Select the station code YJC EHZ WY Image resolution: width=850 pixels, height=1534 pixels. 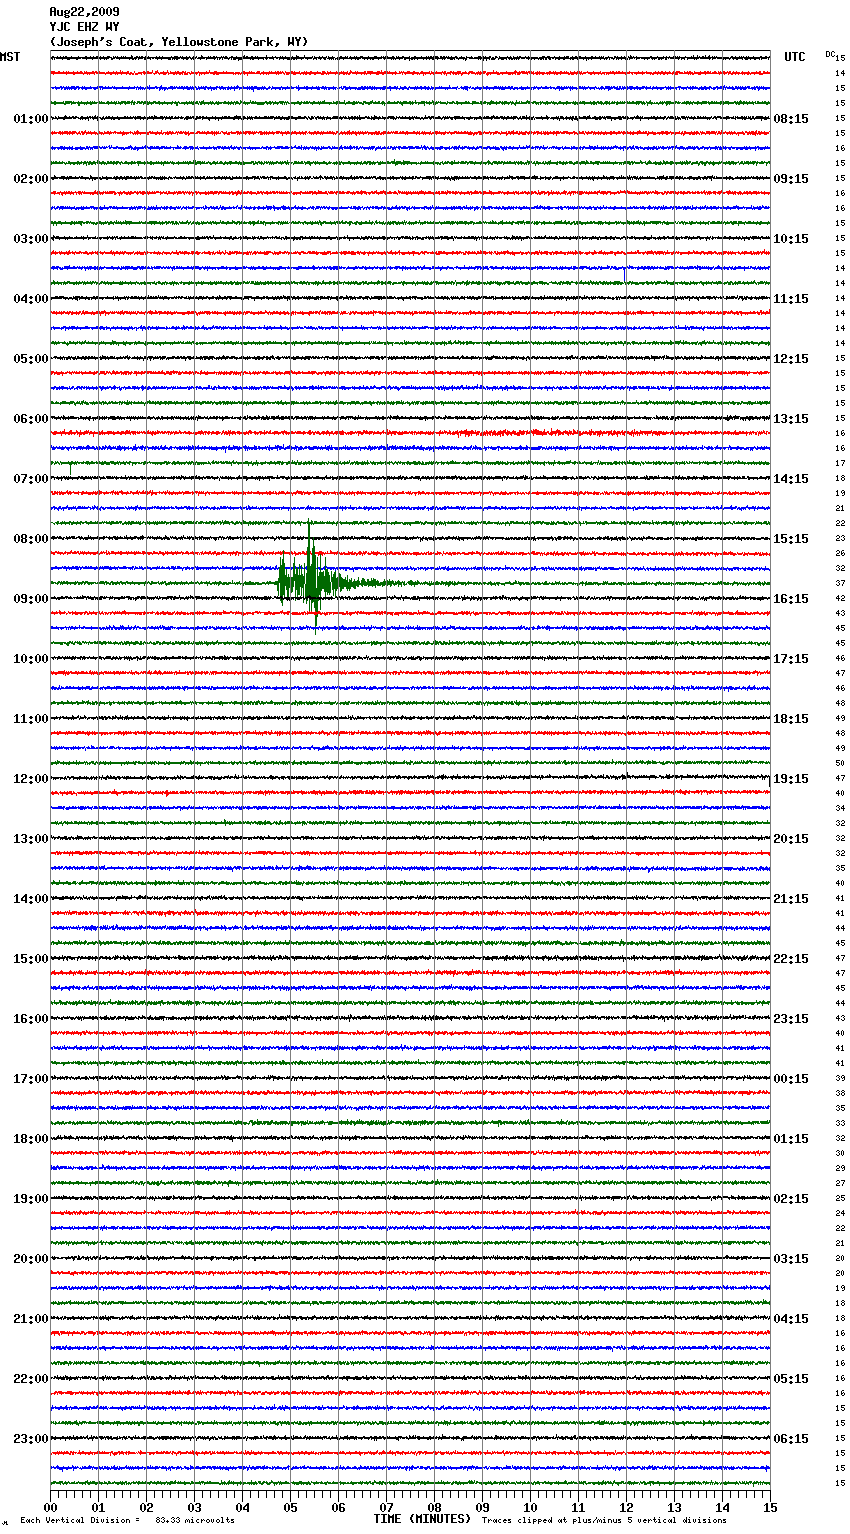[84, 27]
